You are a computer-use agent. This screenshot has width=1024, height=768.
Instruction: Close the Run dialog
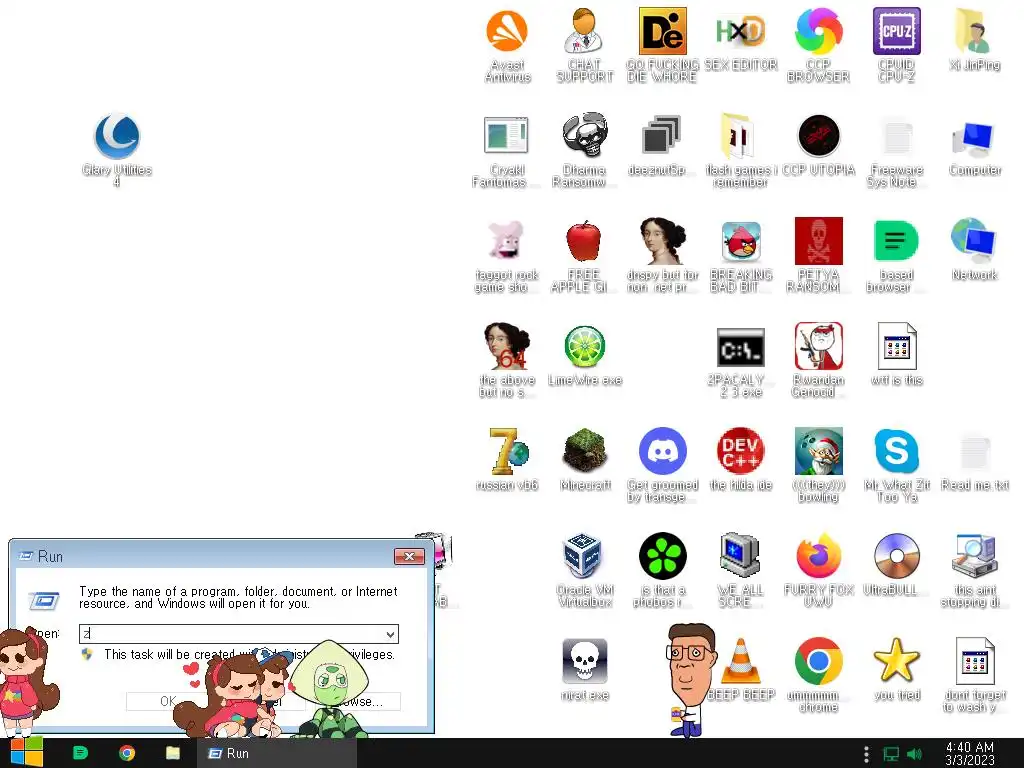409,556
